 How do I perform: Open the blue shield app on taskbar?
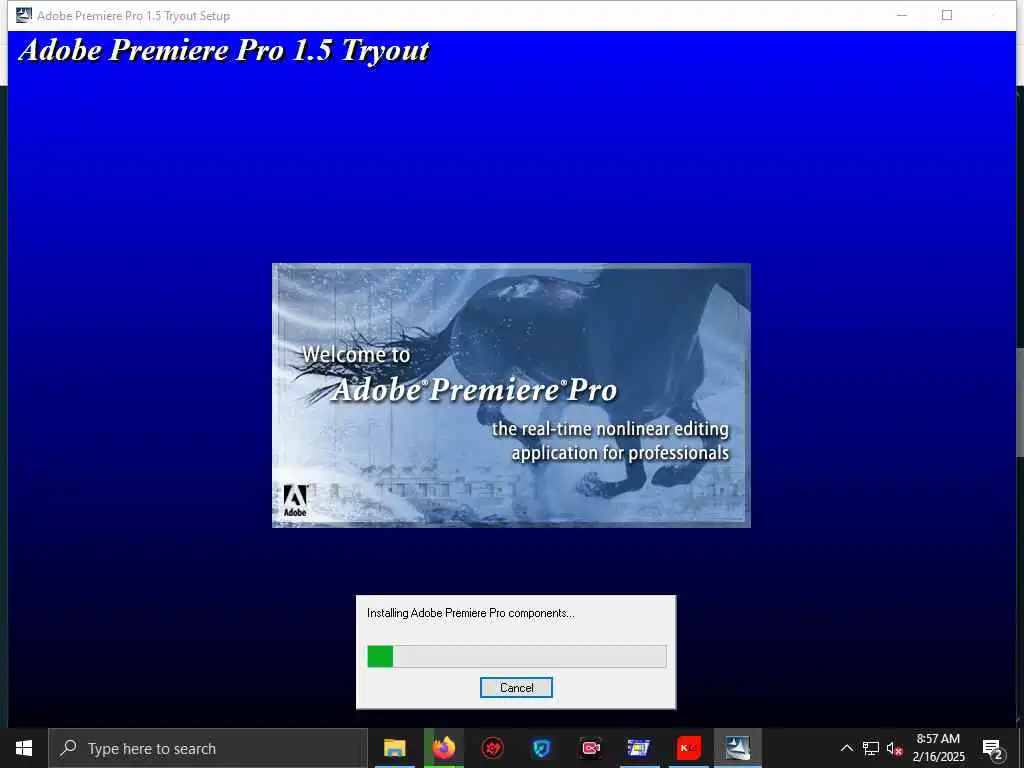tap(541, 748)
